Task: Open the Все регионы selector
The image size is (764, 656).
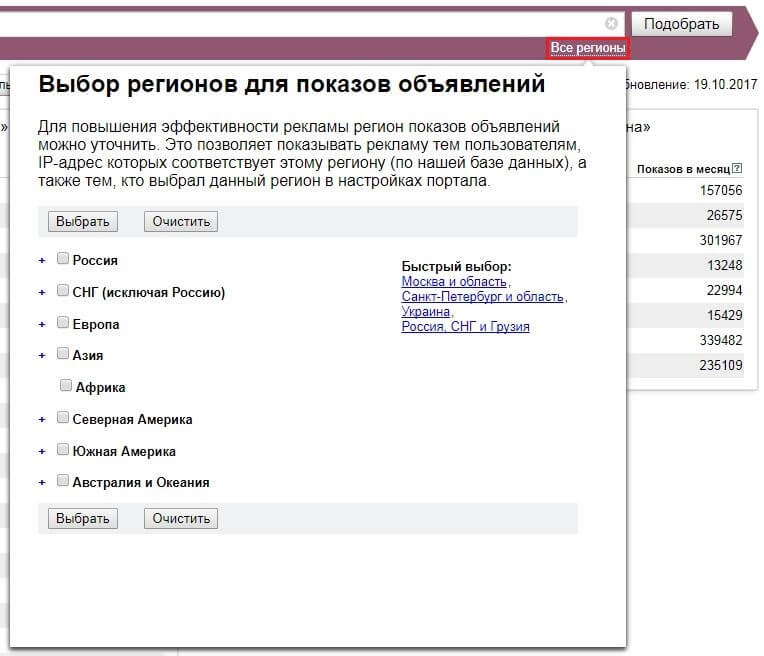Action: click(588, 48)
